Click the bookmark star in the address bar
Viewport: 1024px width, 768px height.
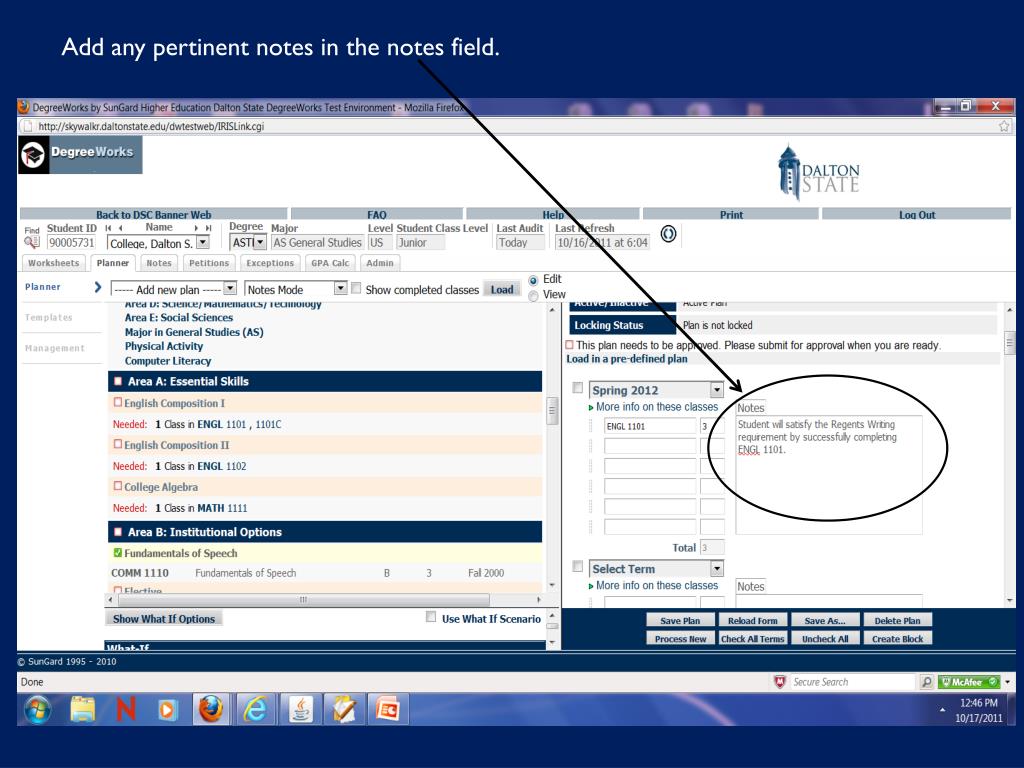coord(1004,126)
